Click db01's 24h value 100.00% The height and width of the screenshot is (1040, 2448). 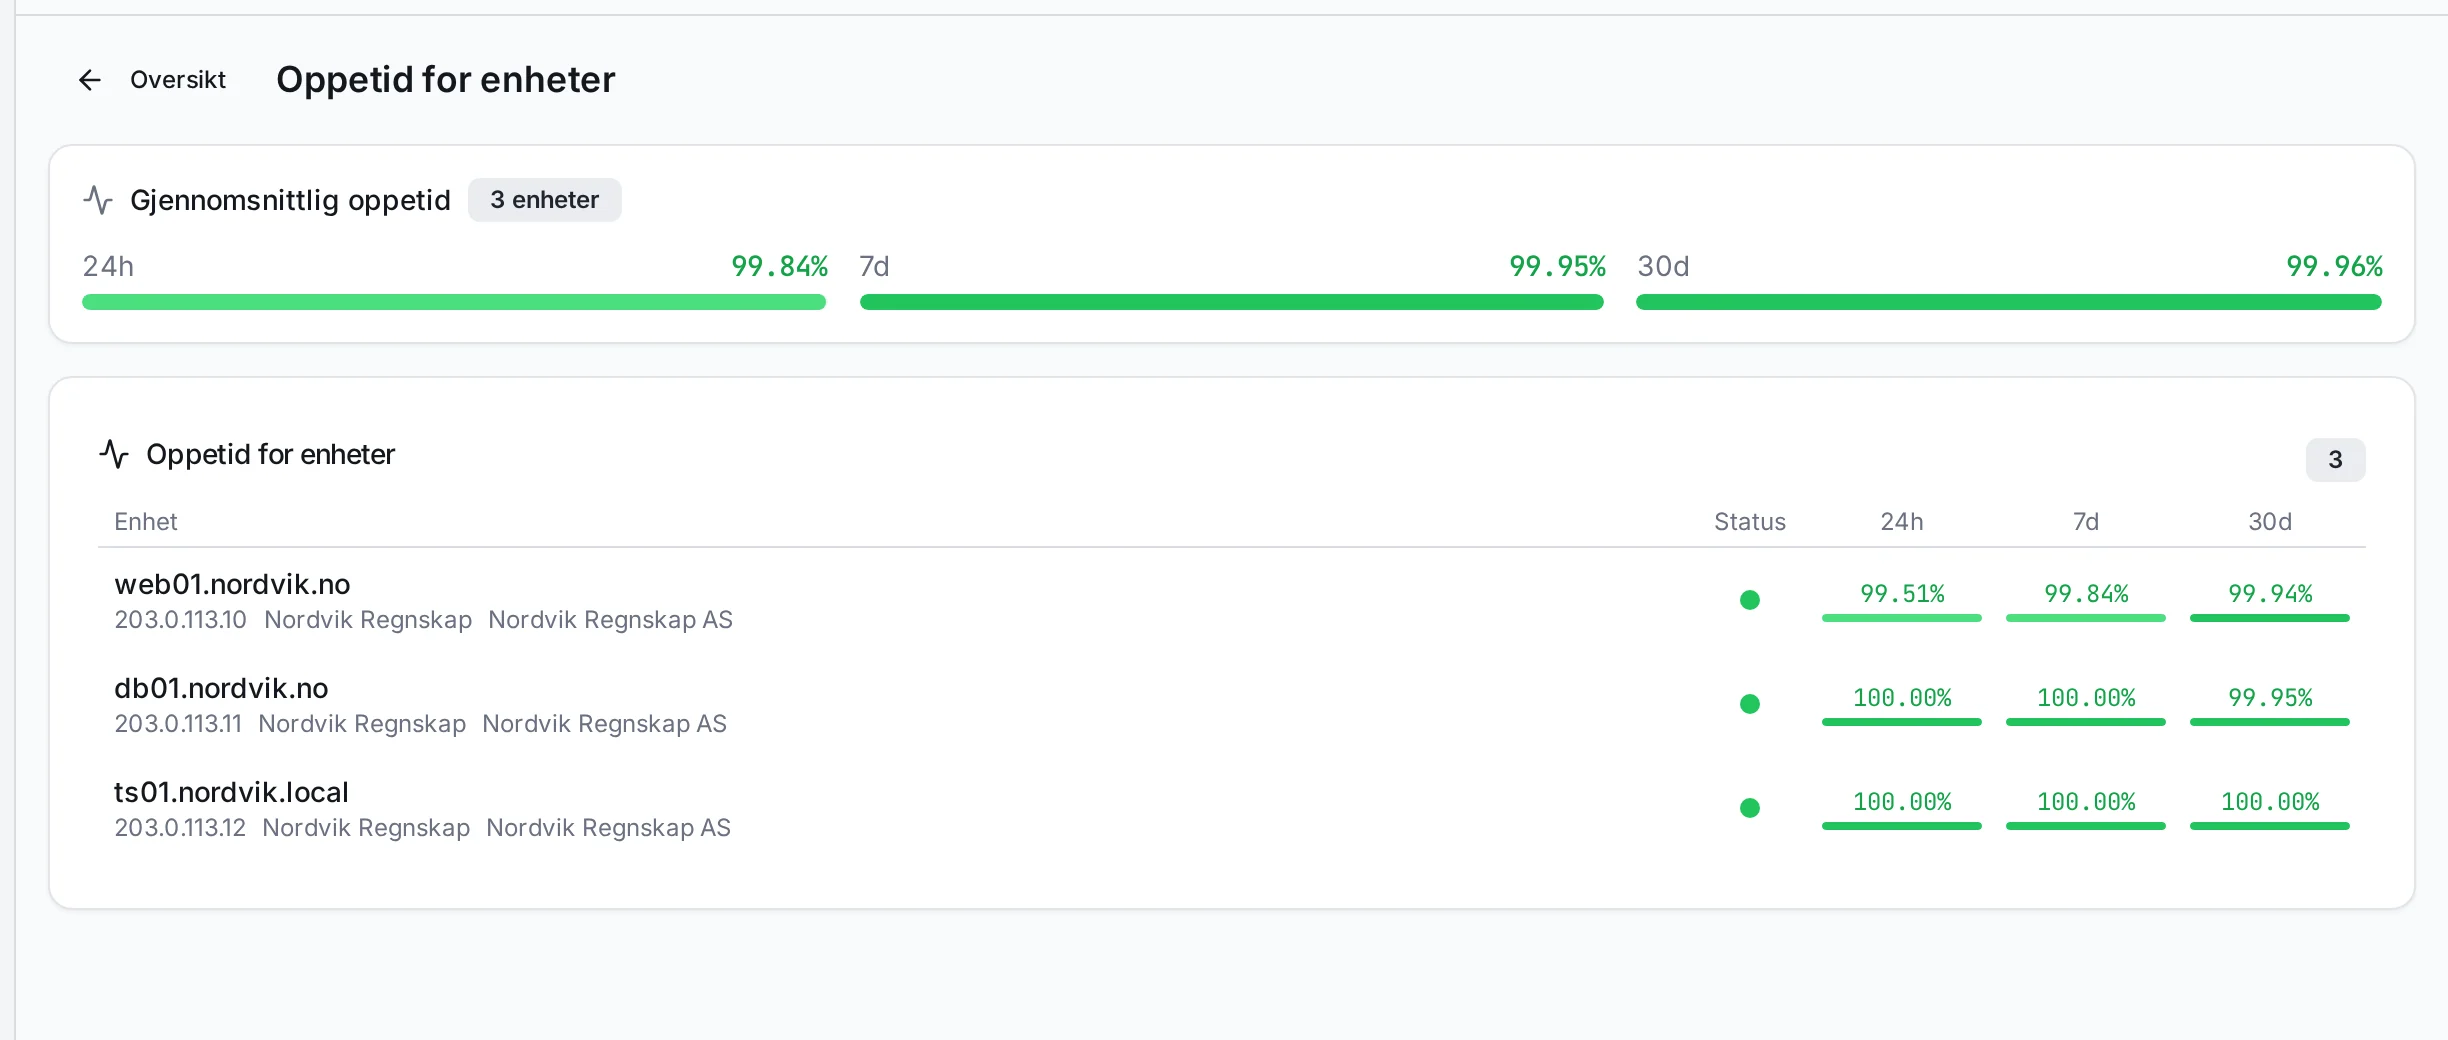[x=1902, y=698]
